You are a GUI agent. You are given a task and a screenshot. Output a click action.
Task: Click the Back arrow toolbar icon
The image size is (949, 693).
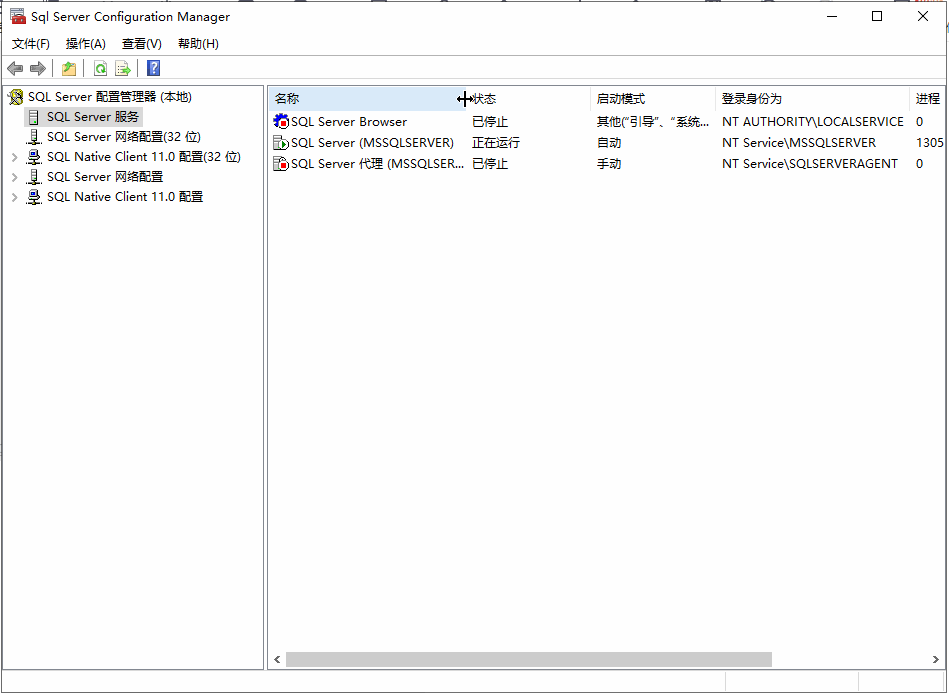[15, 68]
